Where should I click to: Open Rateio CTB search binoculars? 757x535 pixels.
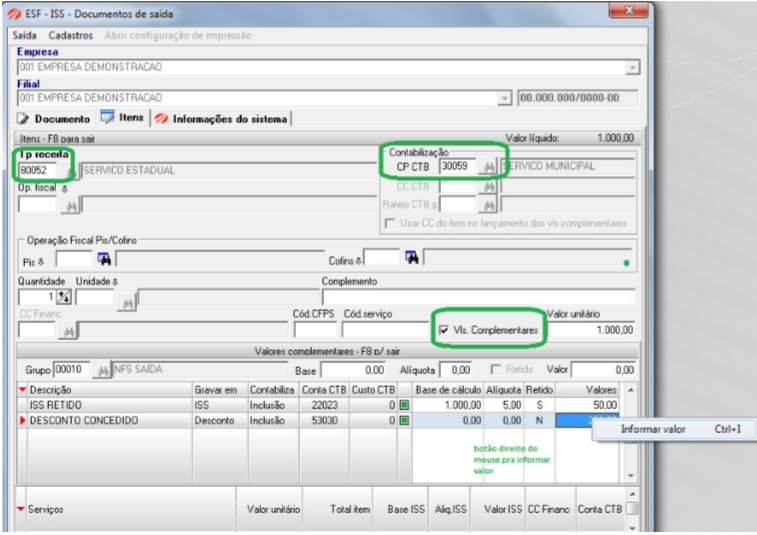(x=489, y=206)
